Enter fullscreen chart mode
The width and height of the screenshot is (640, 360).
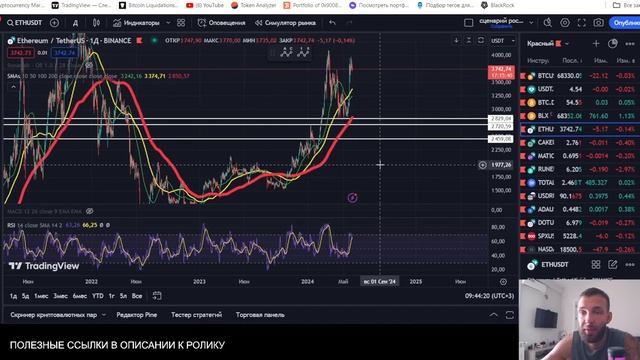(x=582, y=23)
